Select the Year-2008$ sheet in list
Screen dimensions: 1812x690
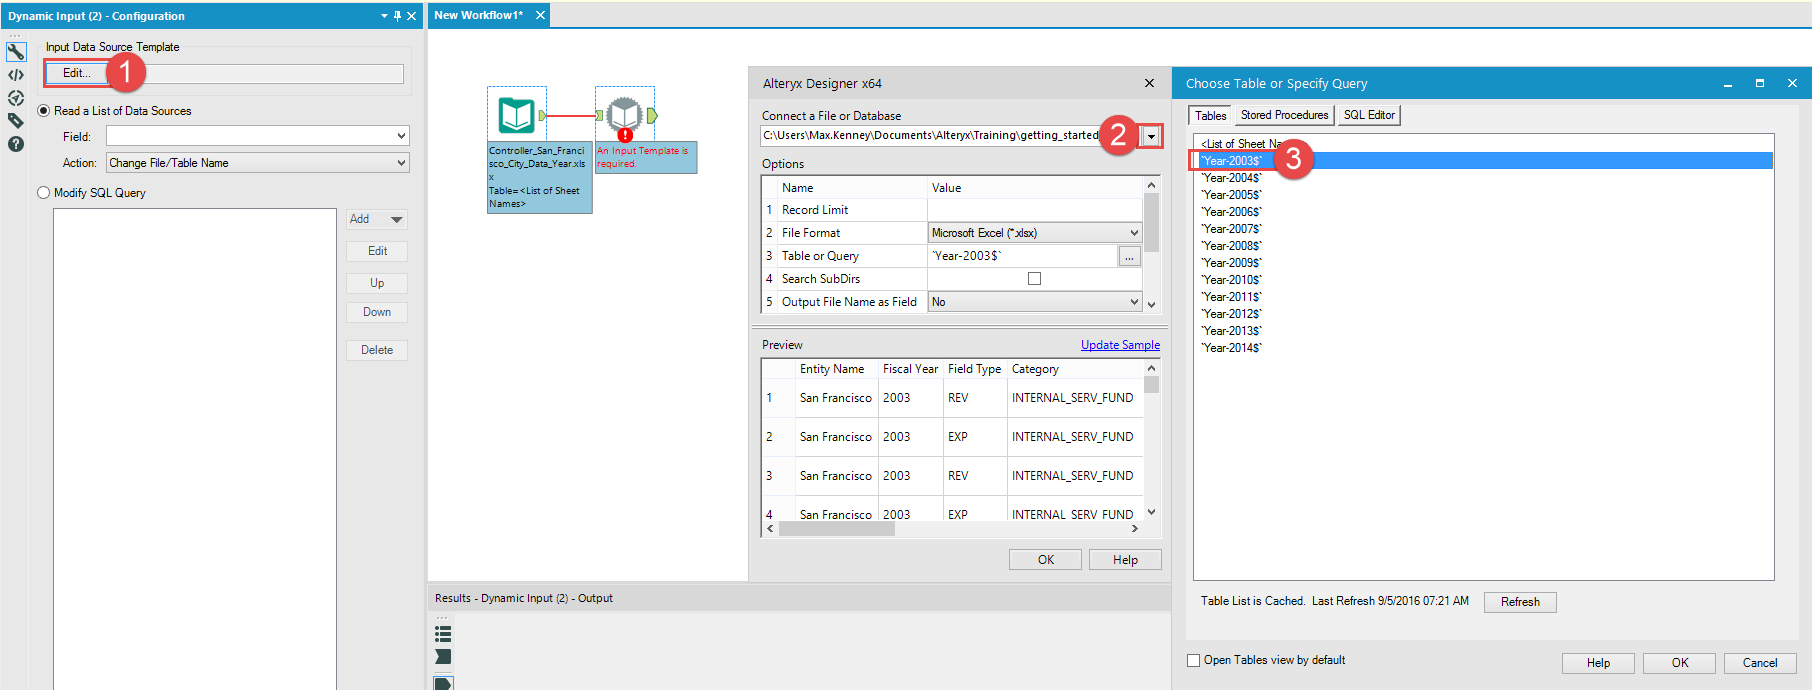click(x=1231, y=246)
